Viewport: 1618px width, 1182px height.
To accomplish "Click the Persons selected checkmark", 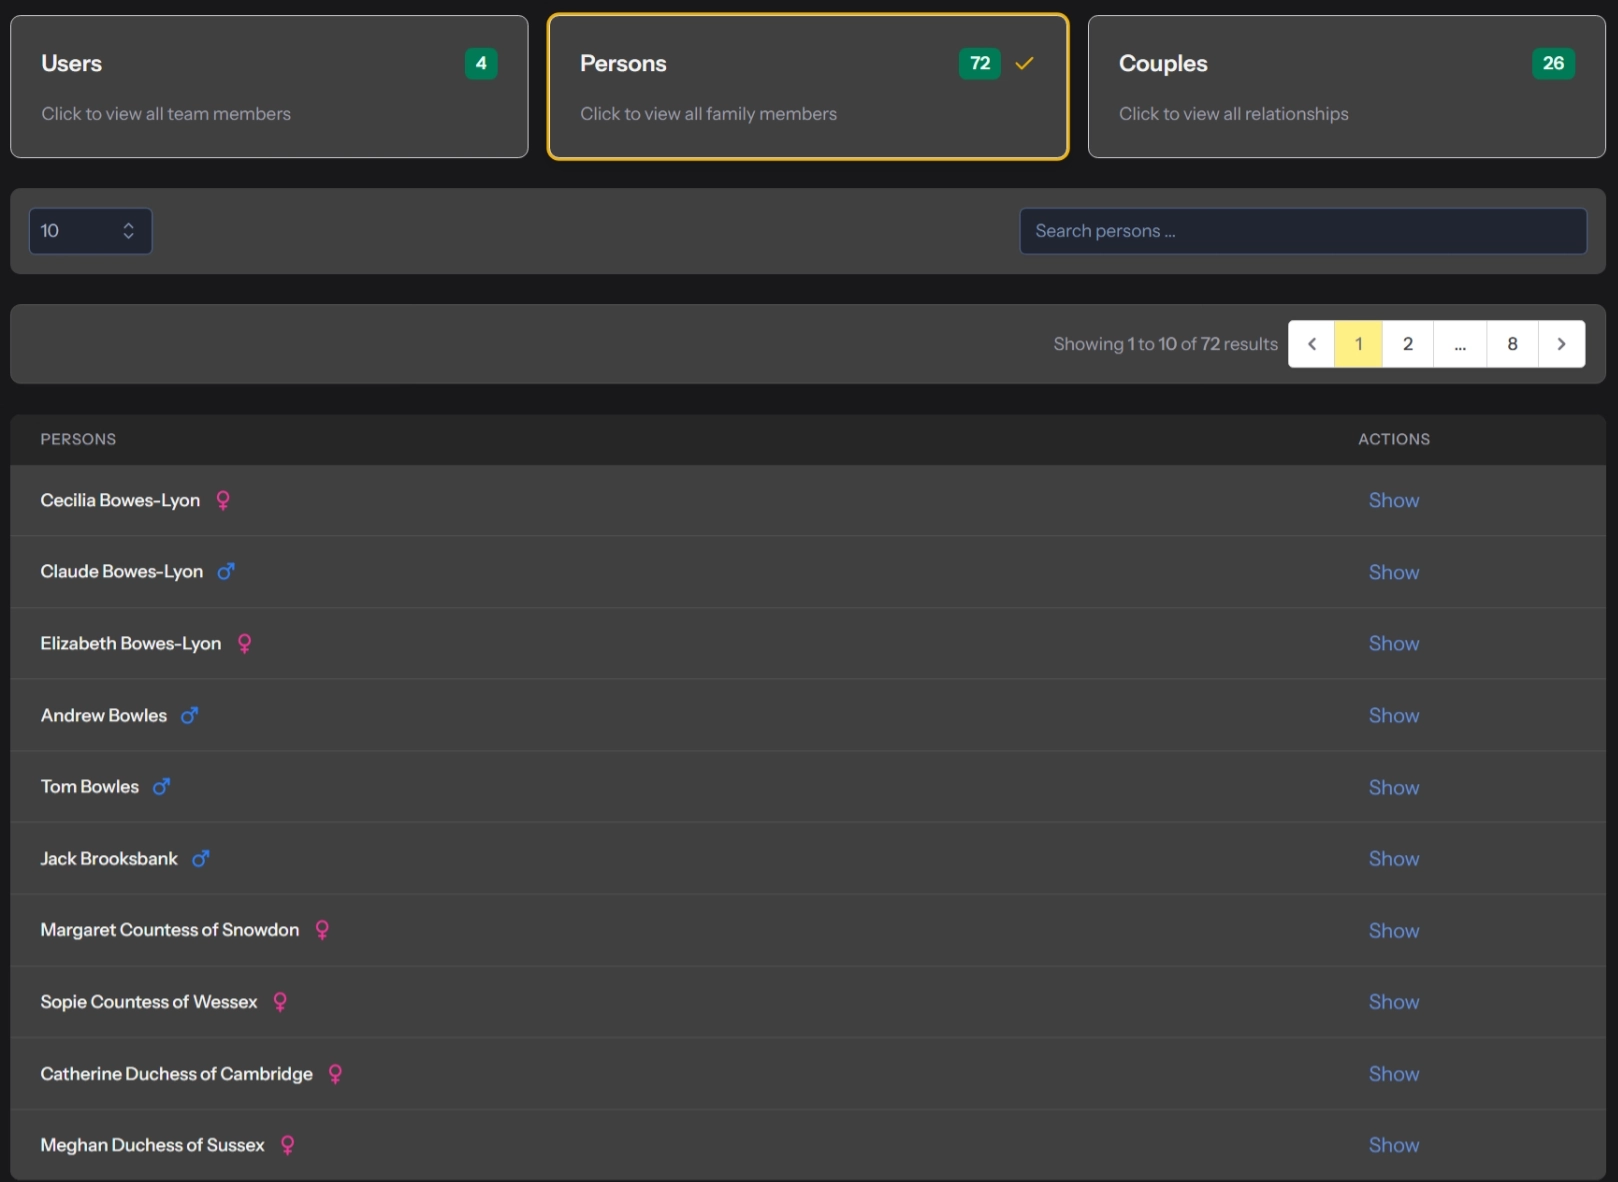I will [1024, 64].
